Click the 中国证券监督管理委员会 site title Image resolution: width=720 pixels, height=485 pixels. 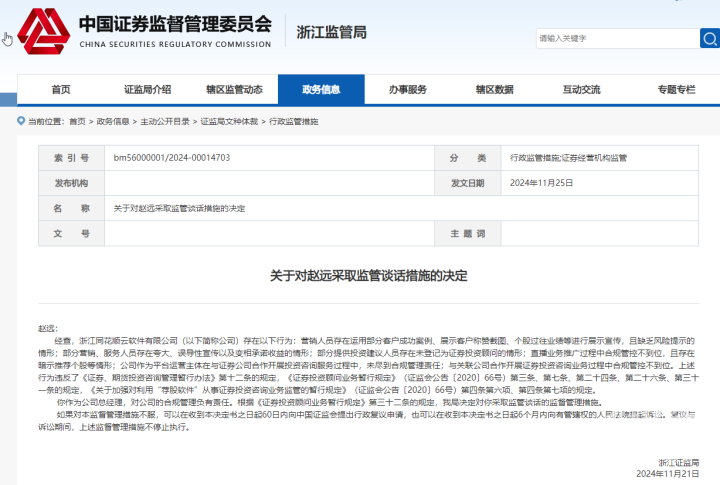pyautogui.click(x=175, y=24)
